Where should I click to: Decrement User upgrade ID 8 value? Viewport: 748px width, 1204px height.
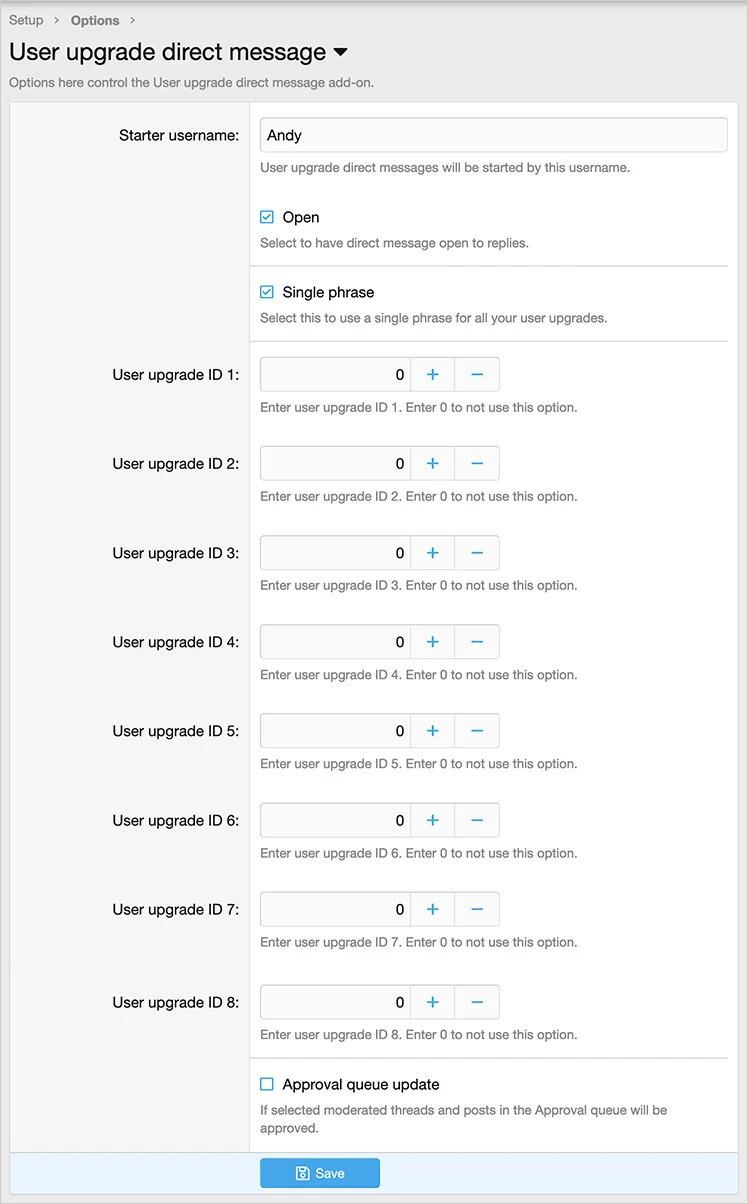point(477,1002)
